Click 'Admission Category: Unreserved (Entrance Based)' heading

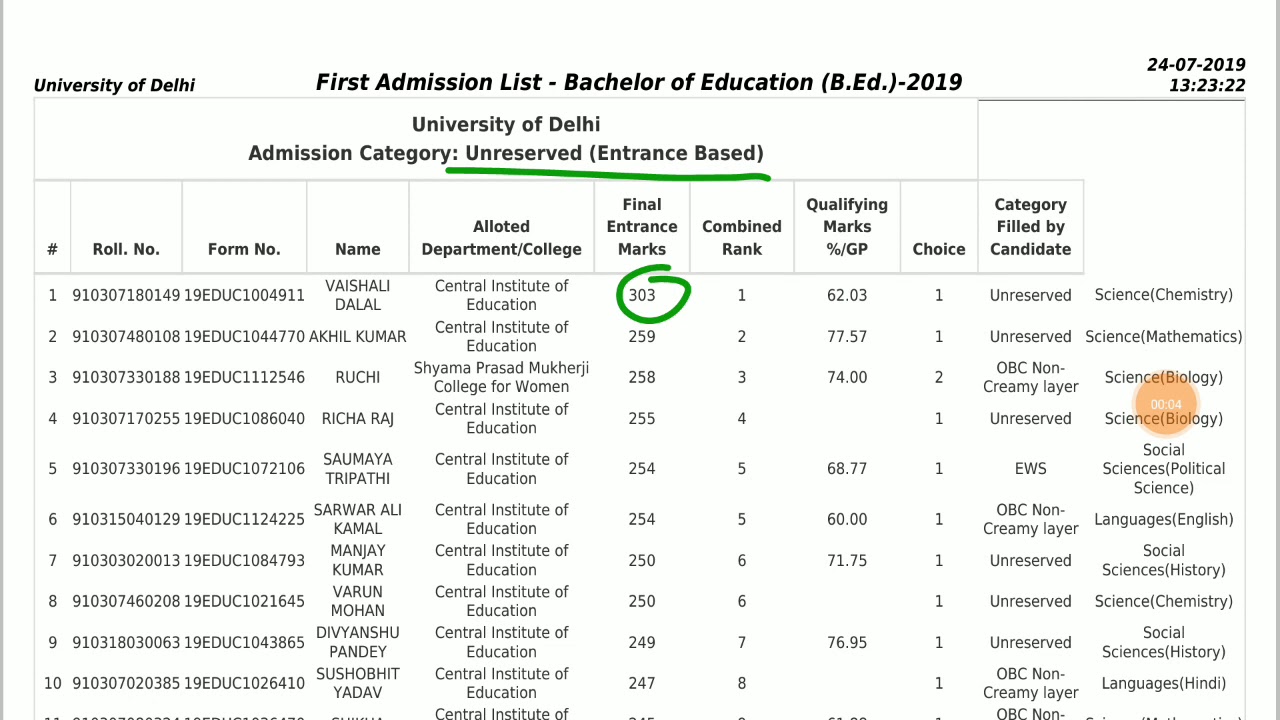(506, 154)
